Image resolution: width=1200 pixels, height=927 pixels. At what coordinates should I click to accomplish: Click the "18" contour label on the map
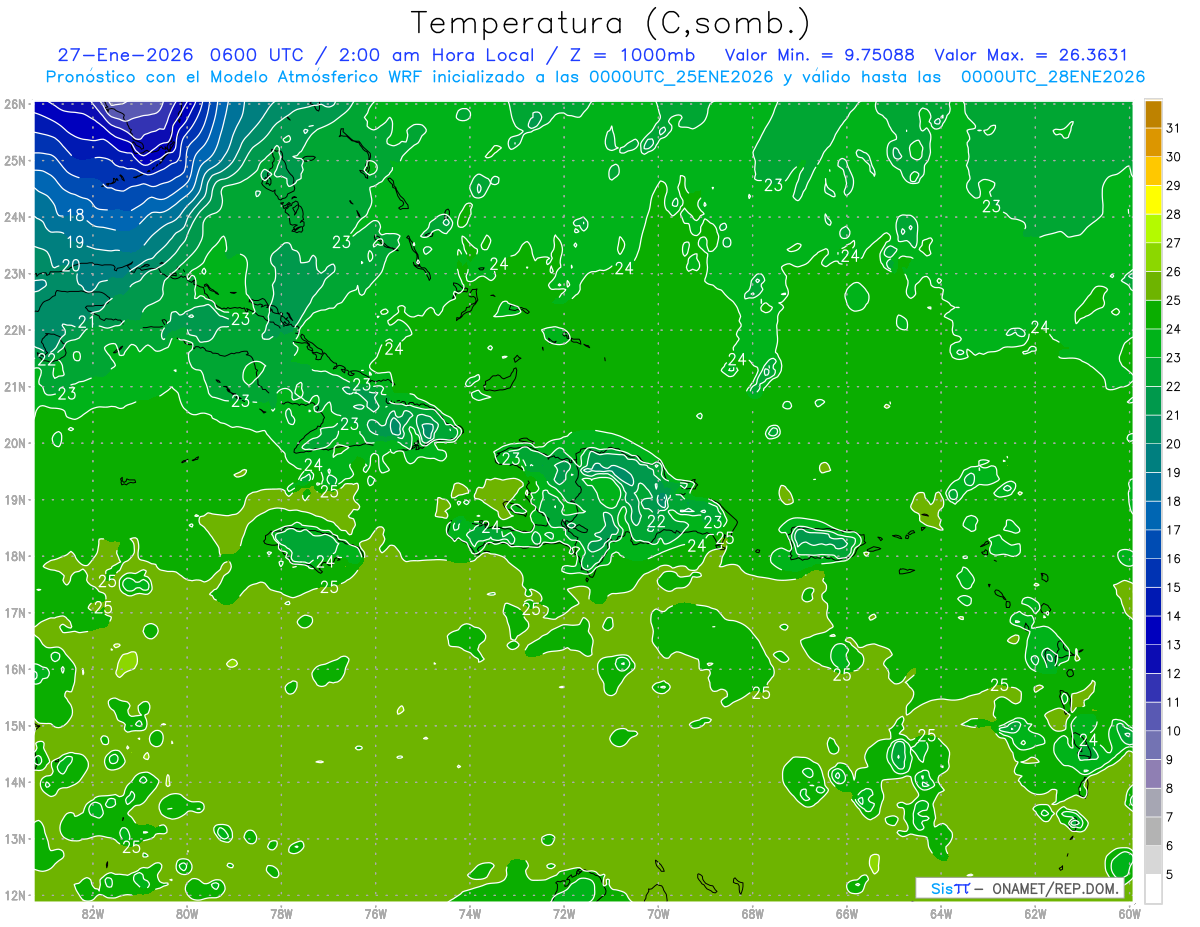[x=75, y=215]
